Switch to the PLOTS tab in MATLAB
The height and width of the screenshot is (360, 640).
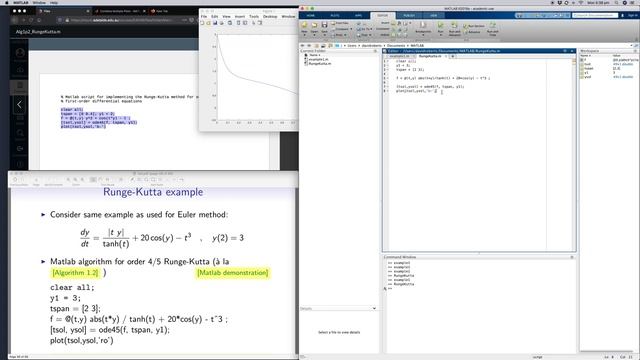[x=335, y=16]
